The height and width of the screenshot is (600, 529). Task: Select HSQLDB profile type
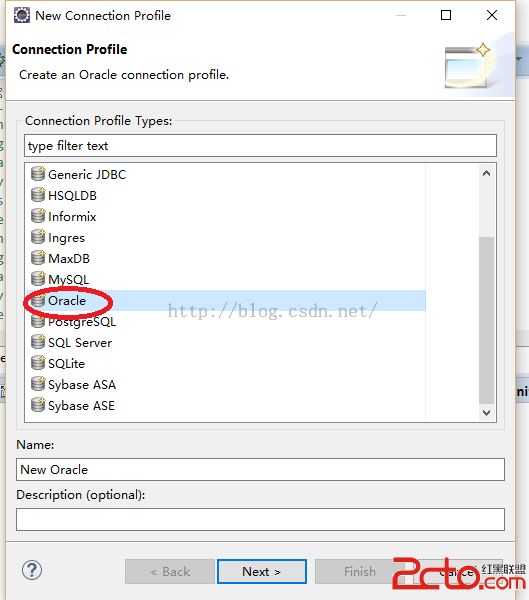pyautogui.click(x=72, y=196)
